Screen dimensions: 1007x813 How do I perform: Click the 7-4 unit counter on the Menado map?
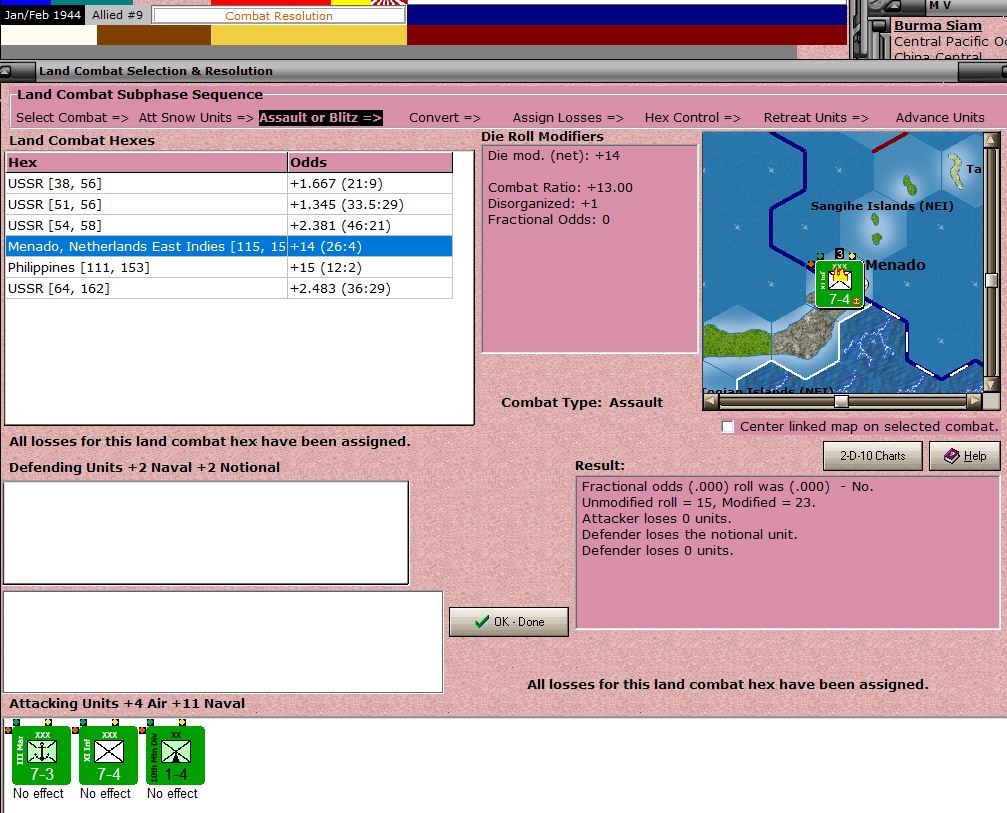839,284
